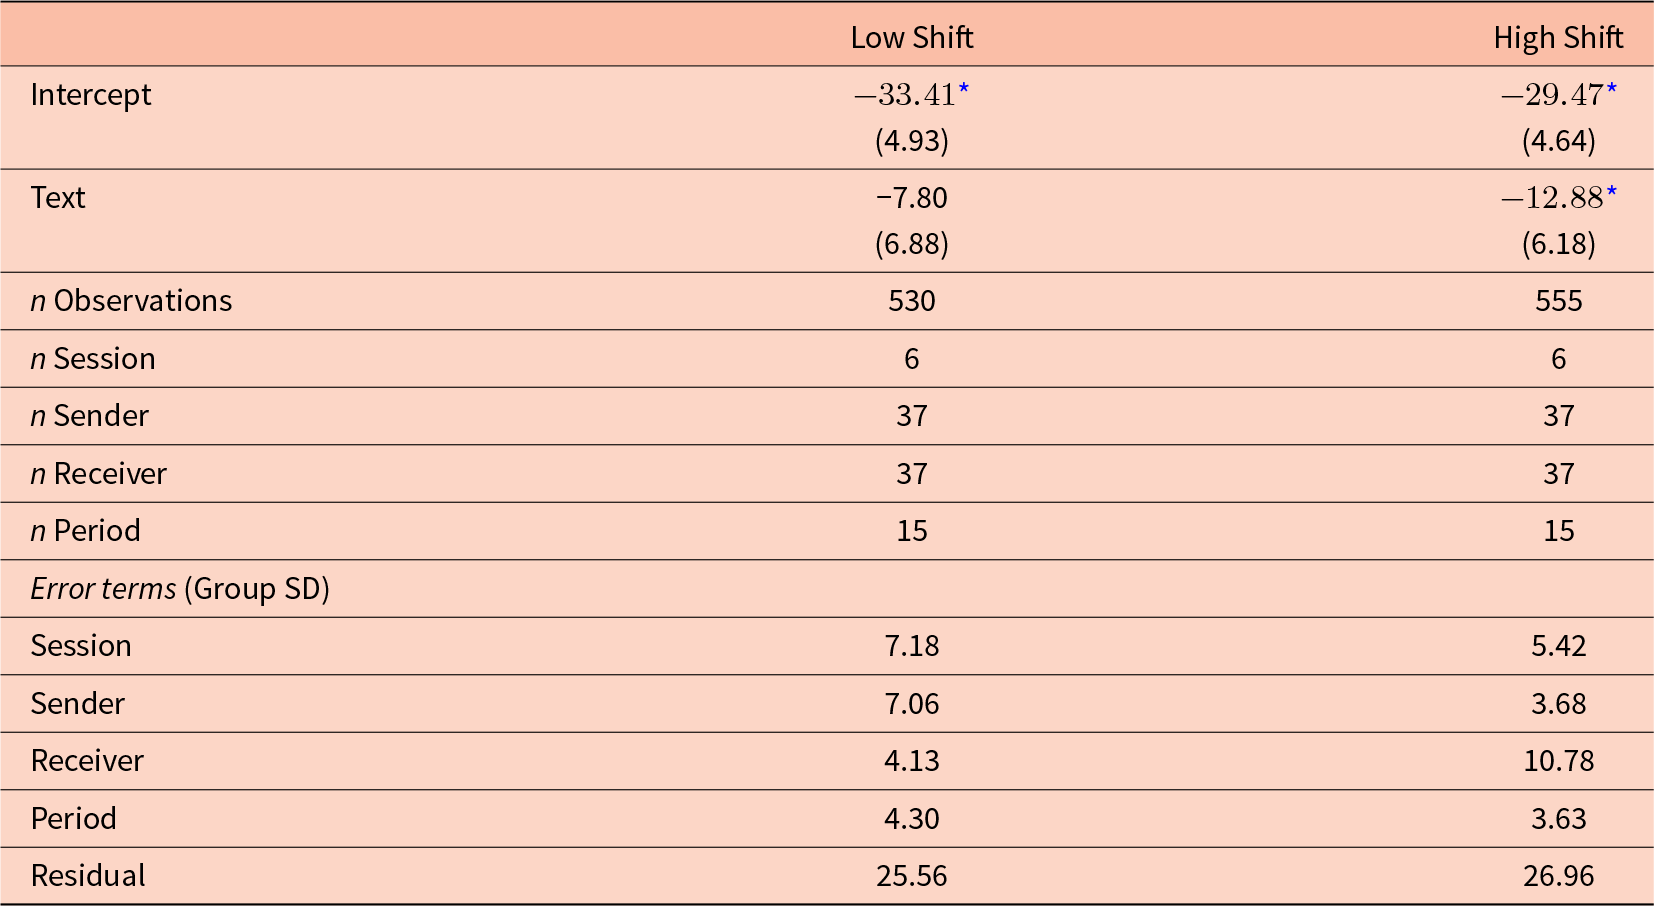Click the High Shift Residual value 26.96
Screen dimensions: 1654x906
pyautogui.click(x=1558, y=876)
